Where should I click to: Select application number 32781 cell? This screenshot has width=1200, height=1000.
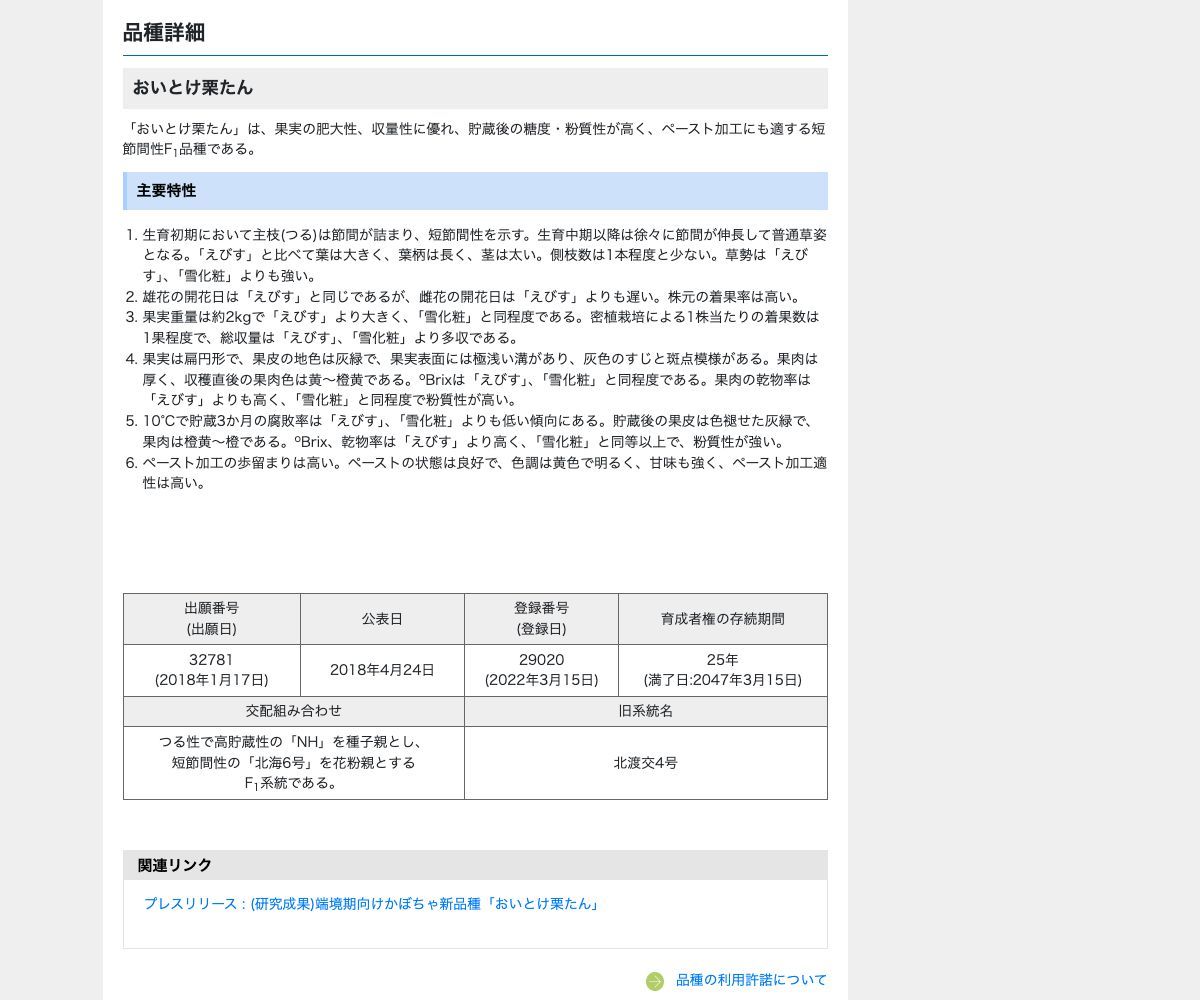211,670
